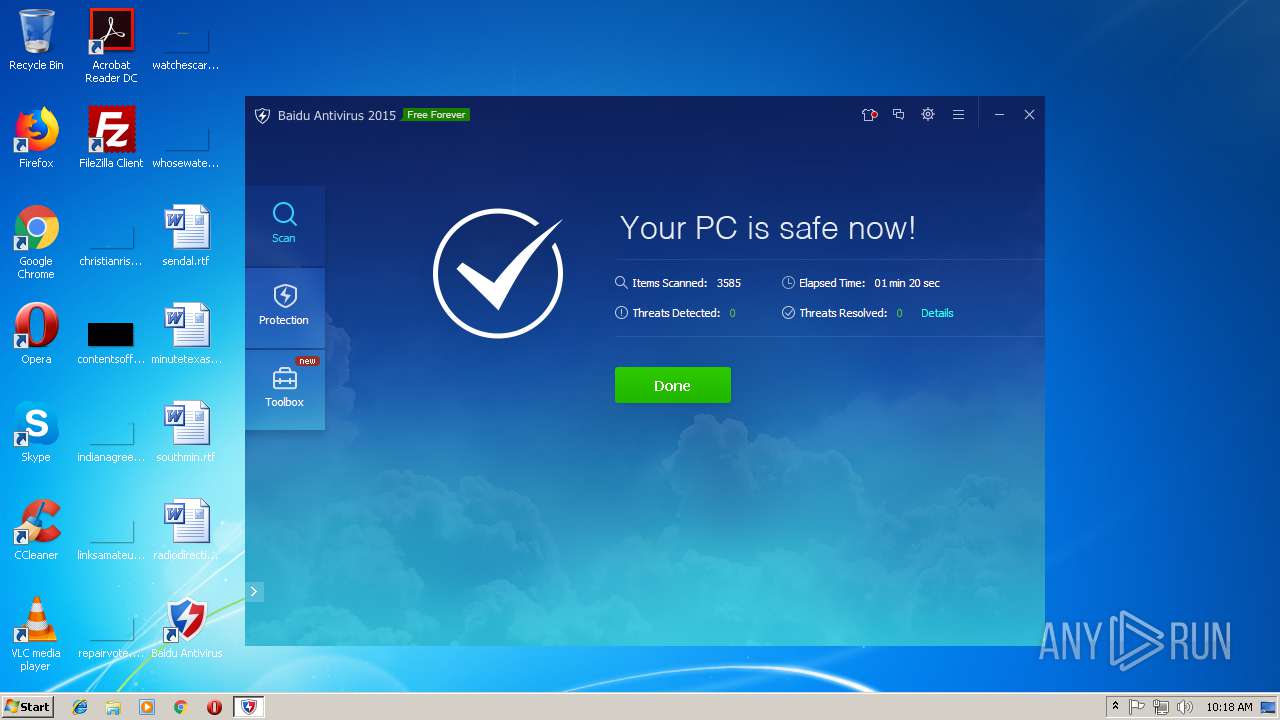1280x720 pixels.
Task: Open Action Center flag tray icon
Action: pos(1137,707)
